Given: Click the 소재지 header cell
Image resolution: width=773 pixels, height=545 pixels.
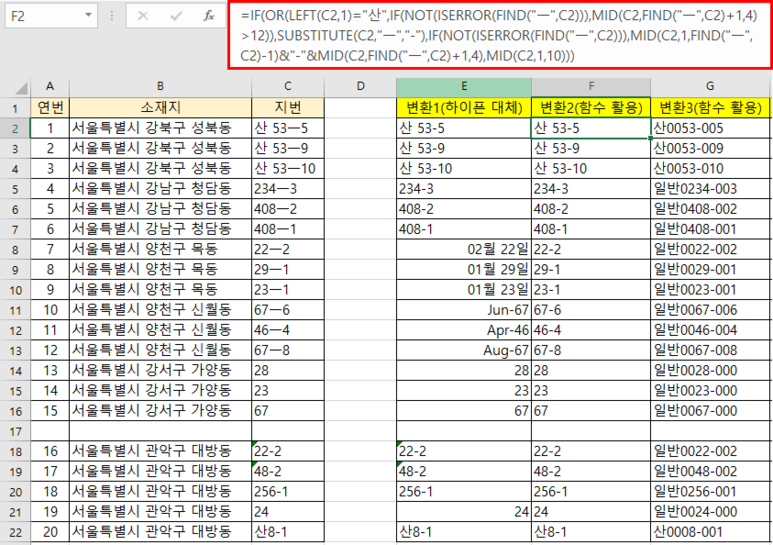Looking at the screenshot, I should (160, 107).
